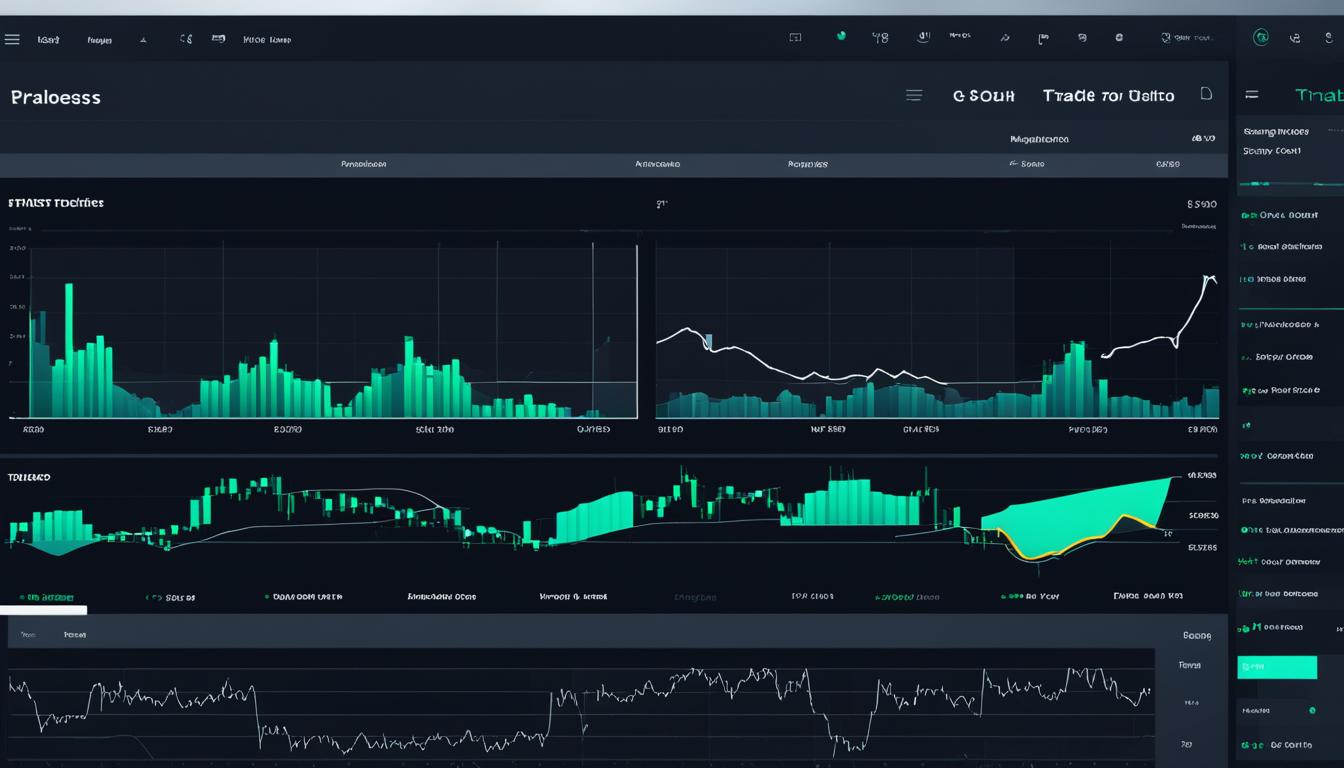Open the hamburger menu in the top-left corner
The image size is (1344, 768).
tap(12, 40)
